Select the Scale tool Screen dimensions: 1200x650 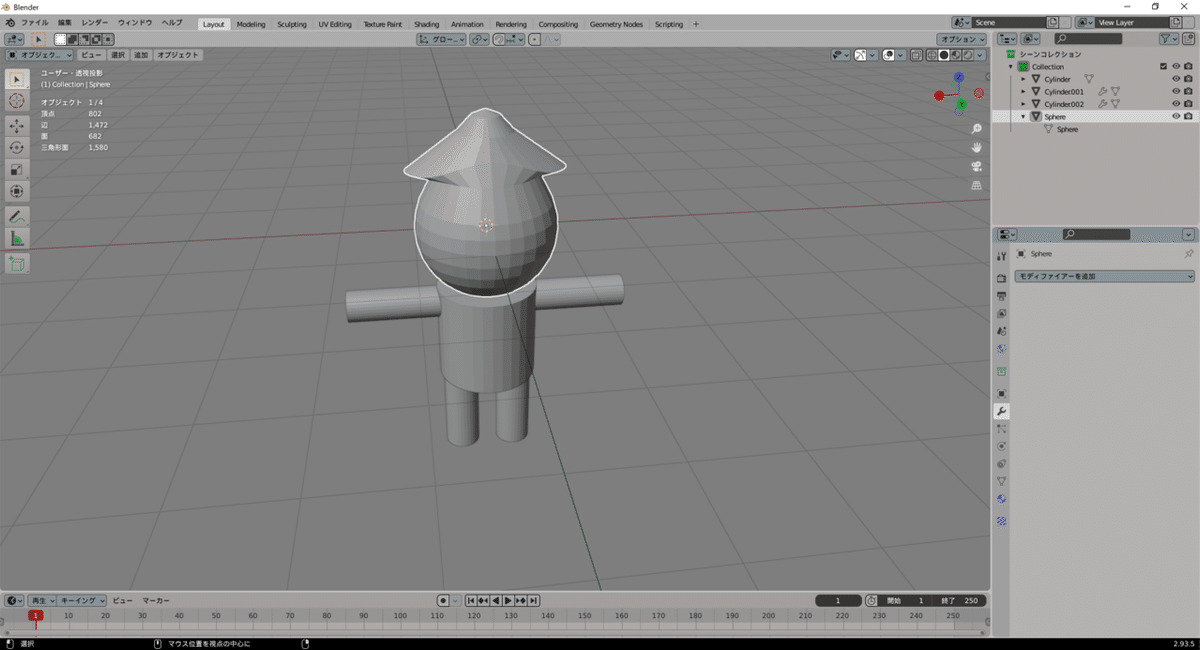[x=17, y=169]
